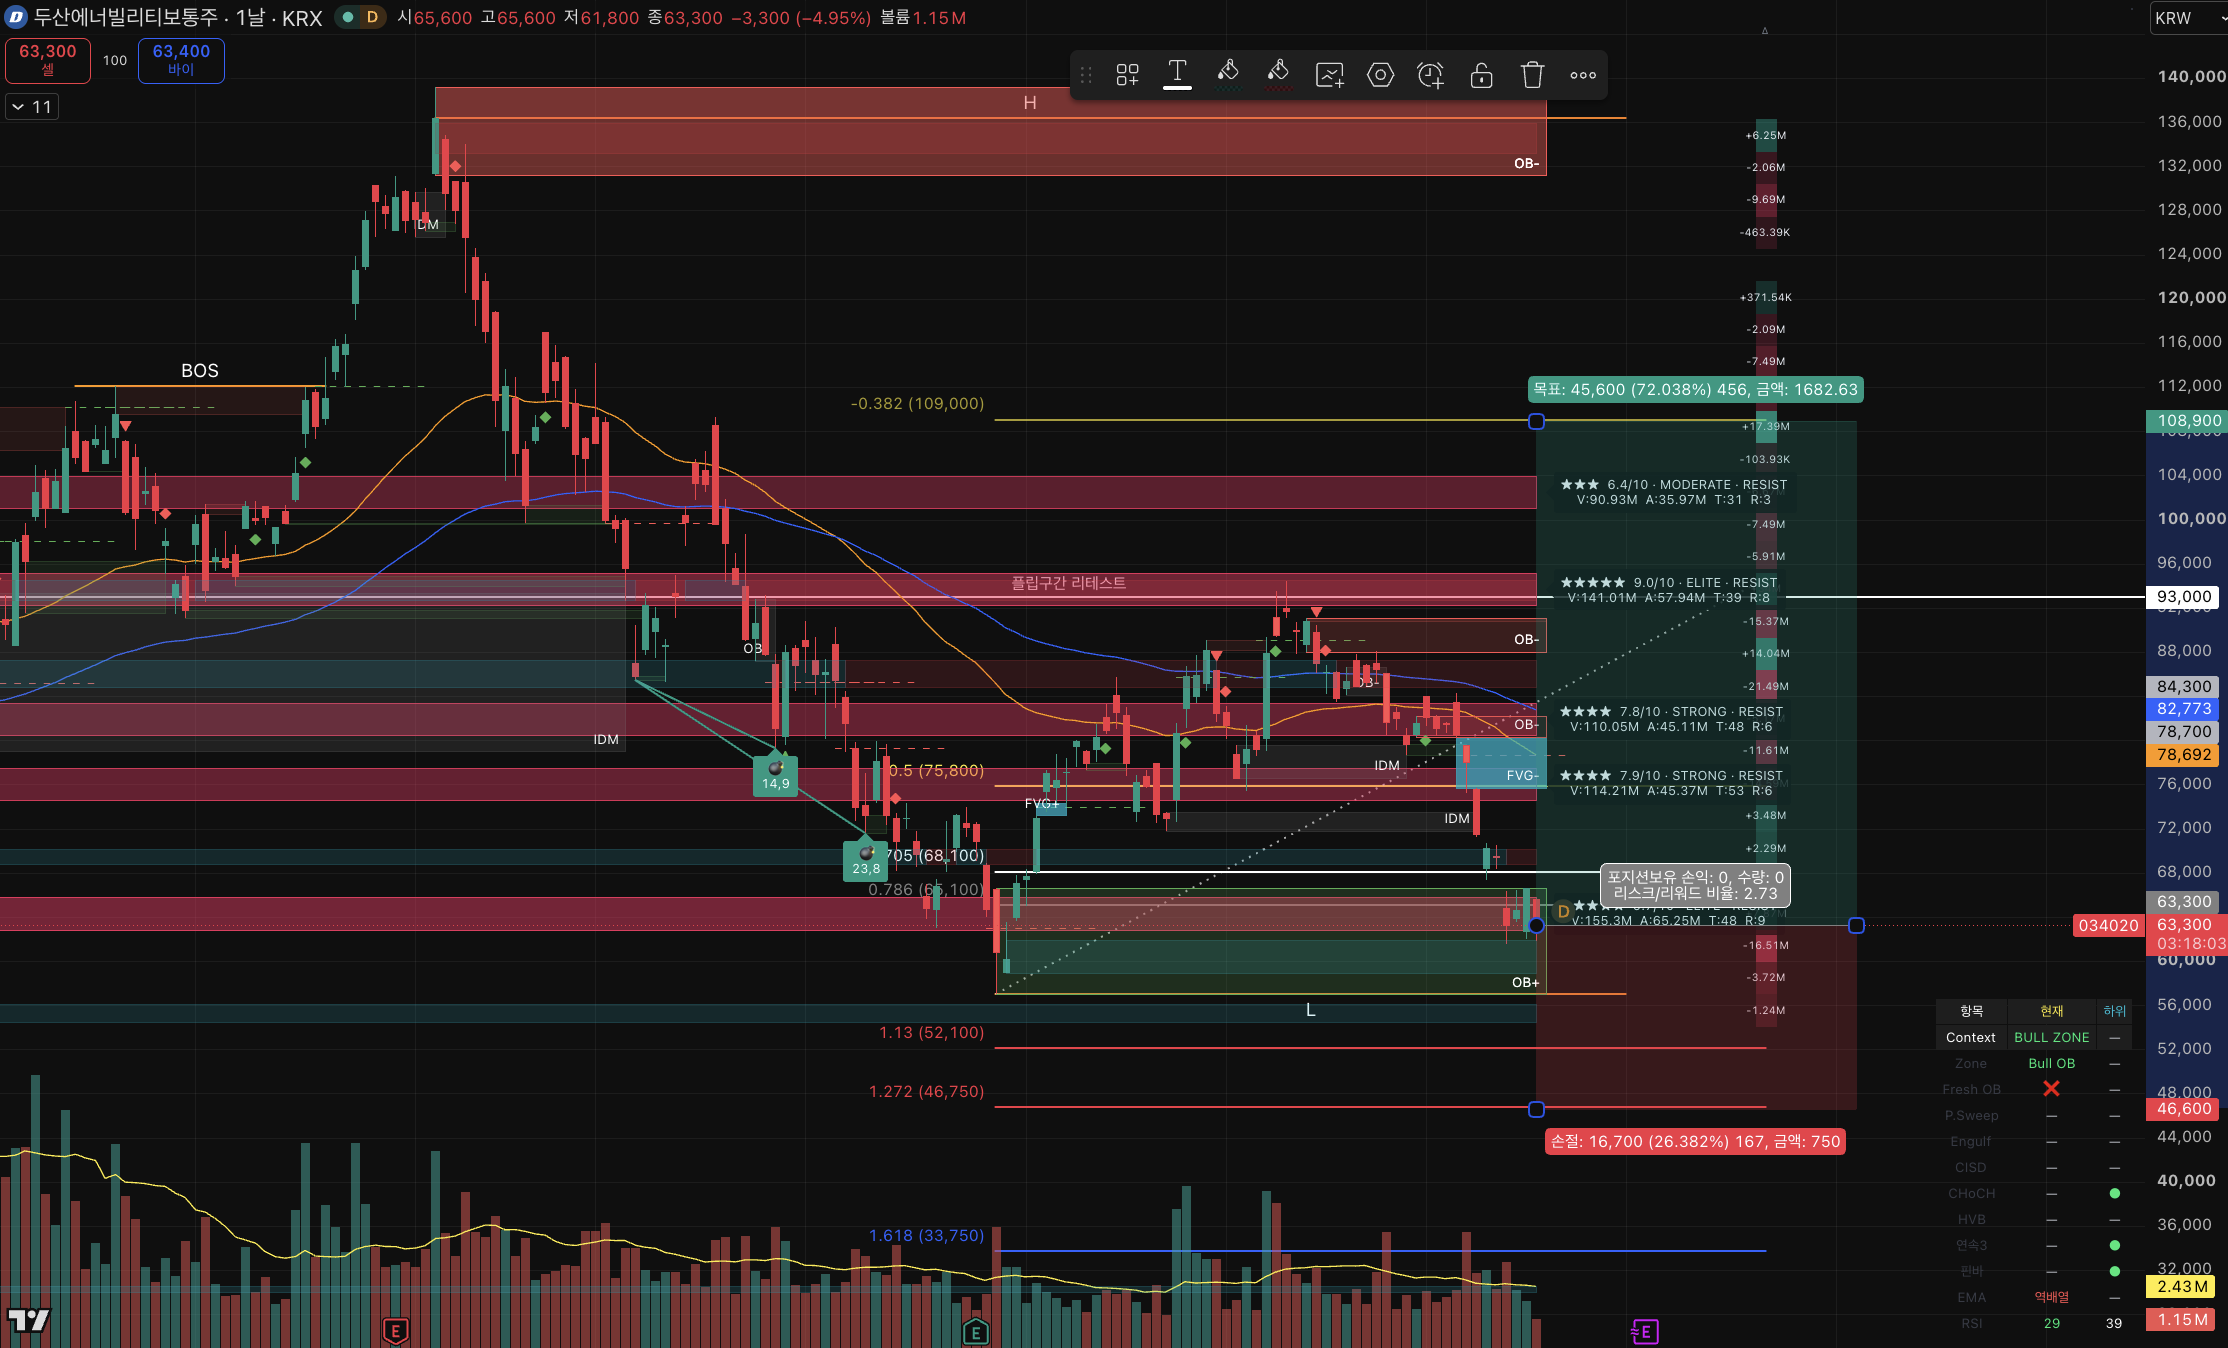The width and height of the screenshot is (2228, 1348).
Task: Grab the floating toolbar drag handle
Action: [1086, 75]
